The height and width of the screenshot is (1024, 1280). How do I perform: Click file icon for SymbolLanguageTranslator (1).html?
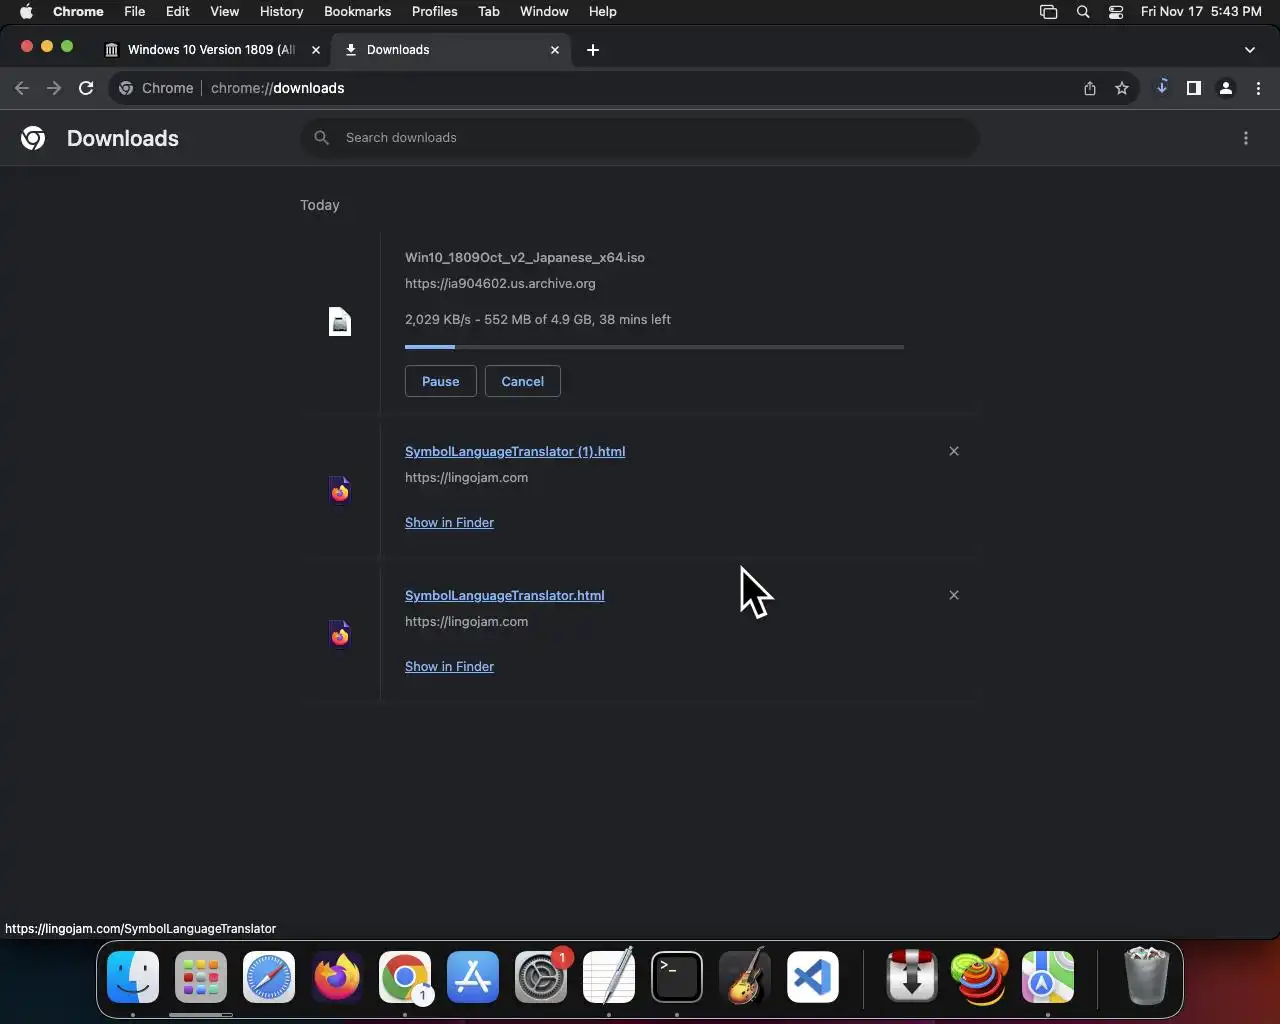pyautogui.click(x=340, y=491)
